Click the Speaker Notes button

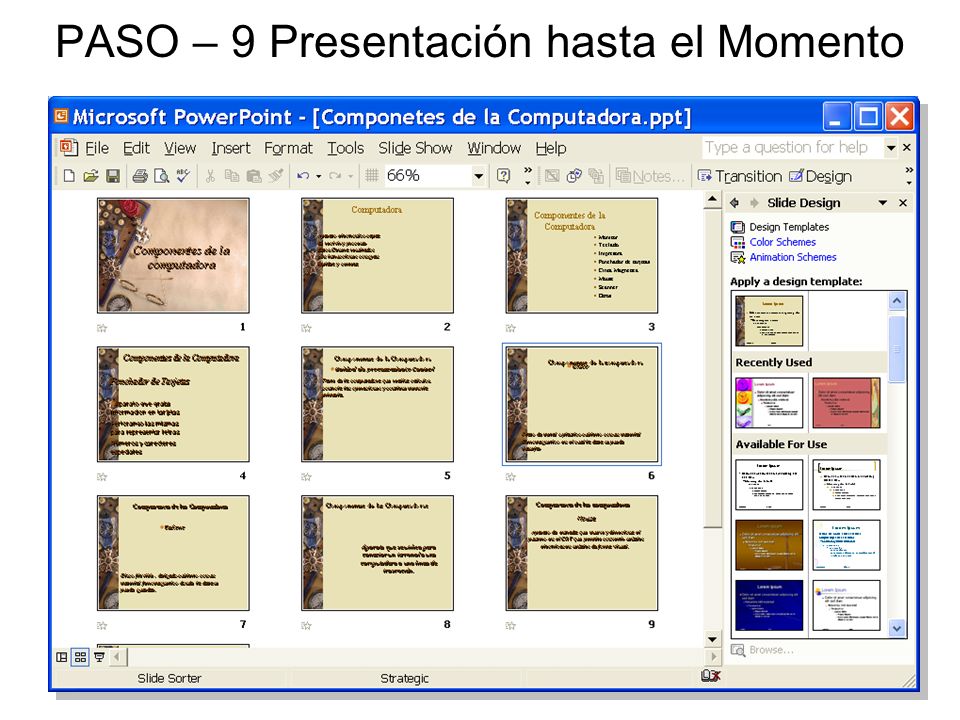point(650,176)
